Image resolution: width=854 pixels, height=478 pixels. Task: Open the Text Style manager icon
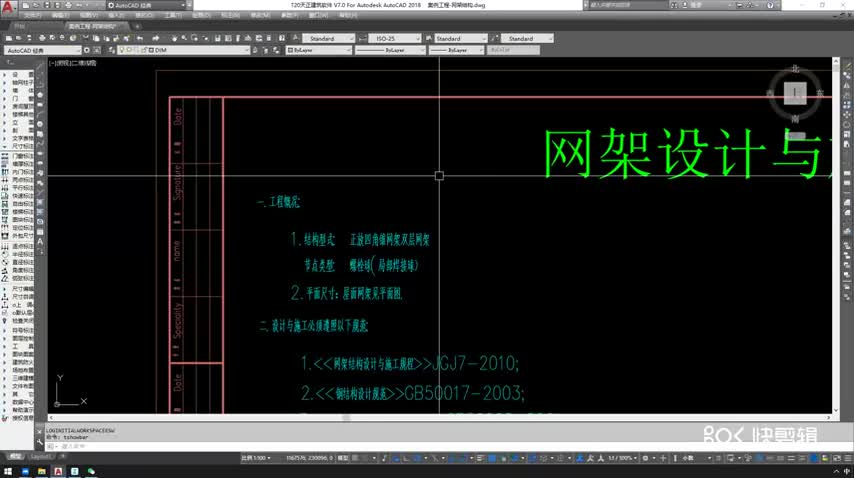pos(296,39)
